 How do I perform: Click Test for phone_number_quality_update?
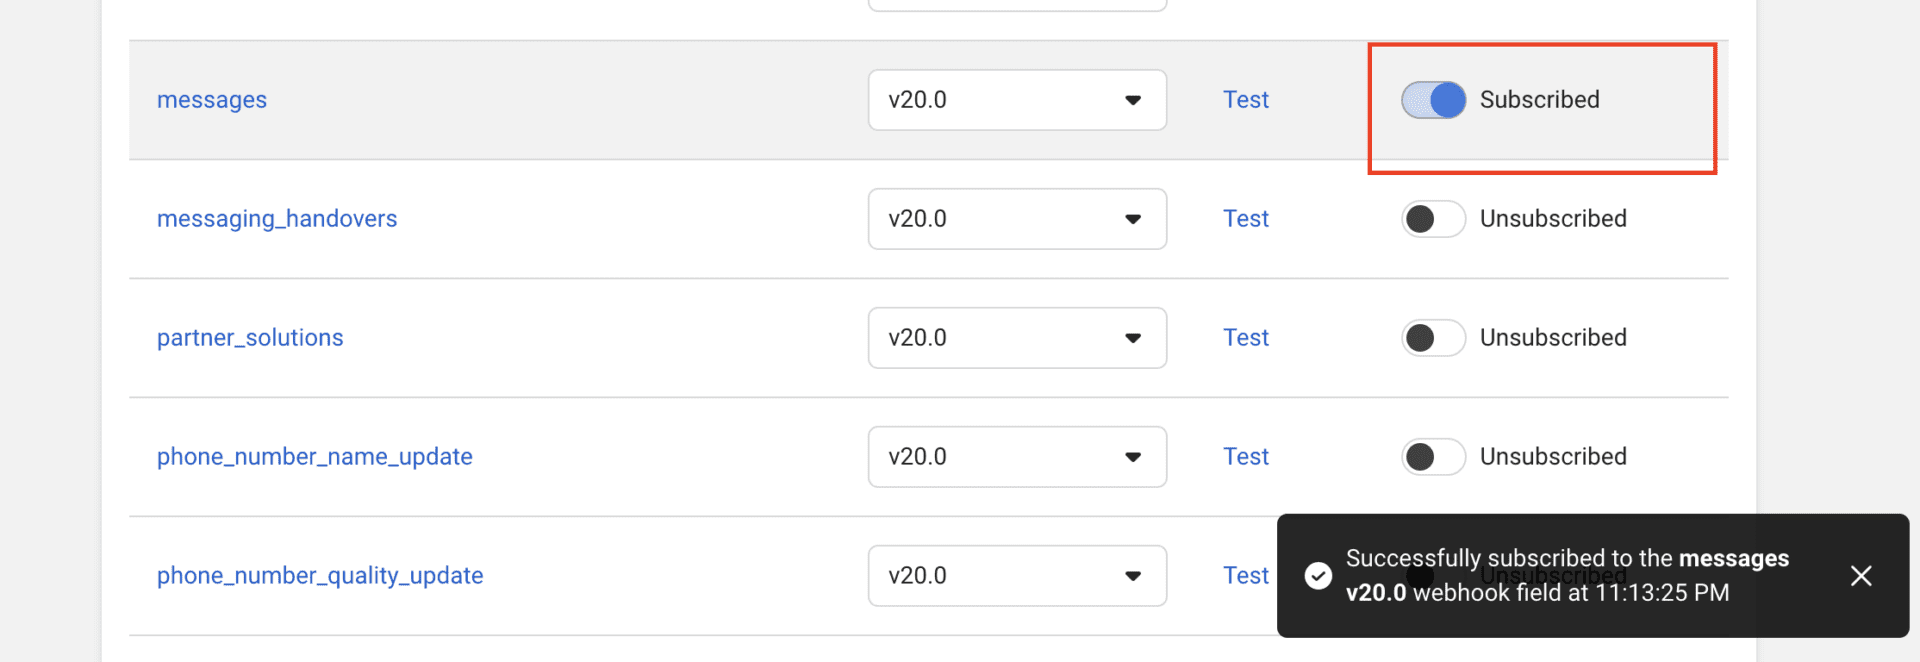1246,576
